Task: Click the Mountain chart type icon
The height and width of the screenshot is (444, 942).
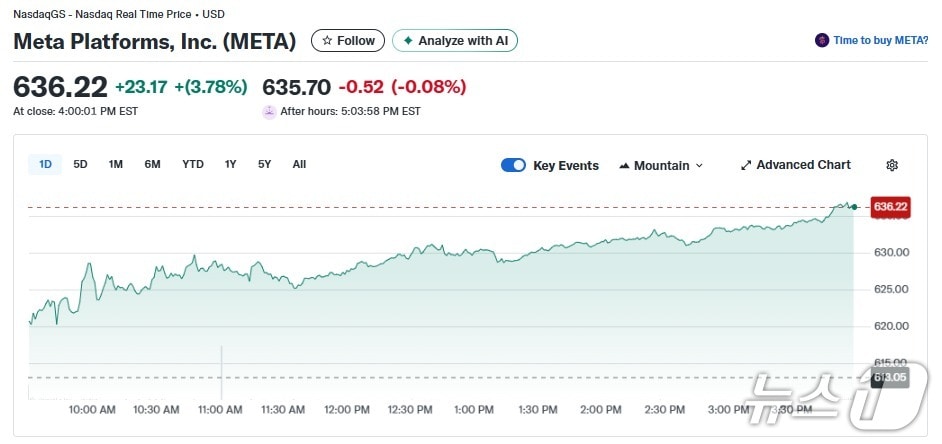Action: [x=624, y=165]
